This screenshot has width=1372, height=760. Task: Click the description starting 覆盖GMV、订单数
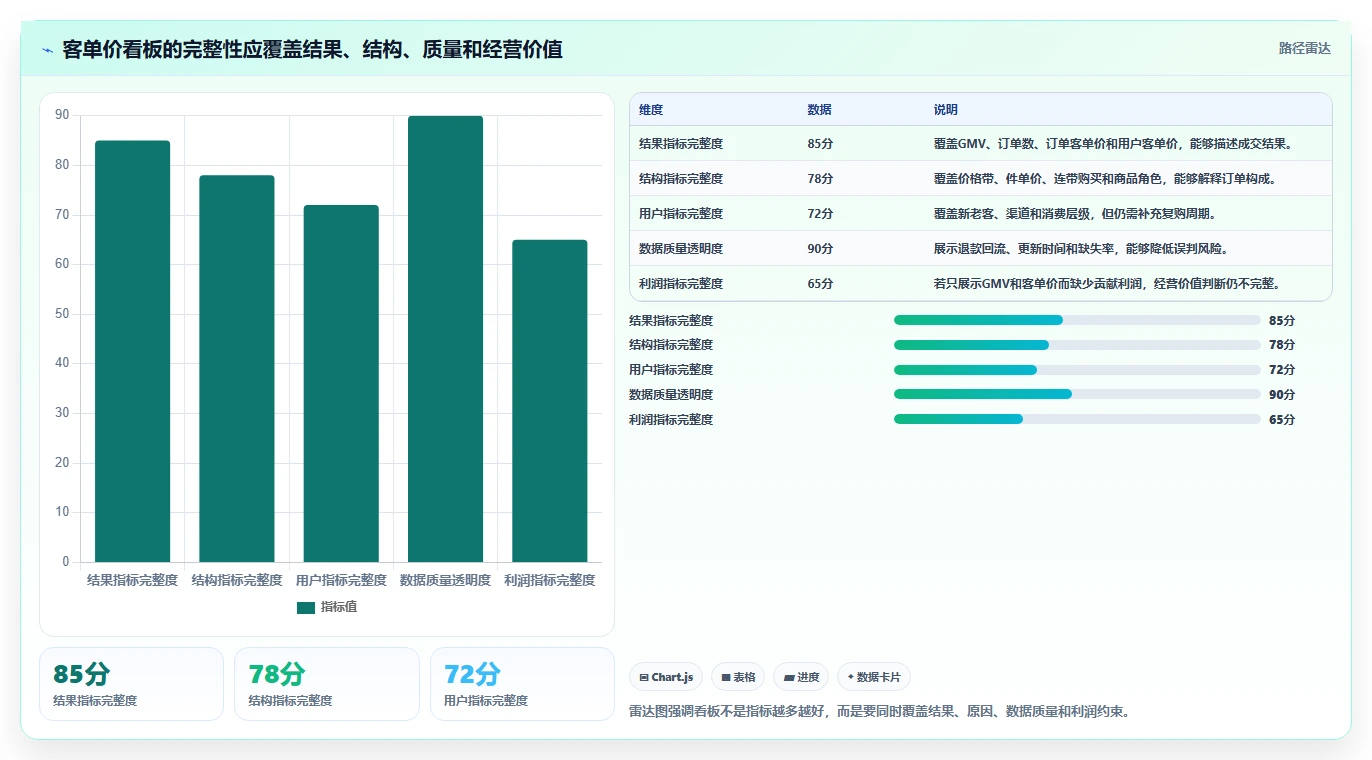1114,144
